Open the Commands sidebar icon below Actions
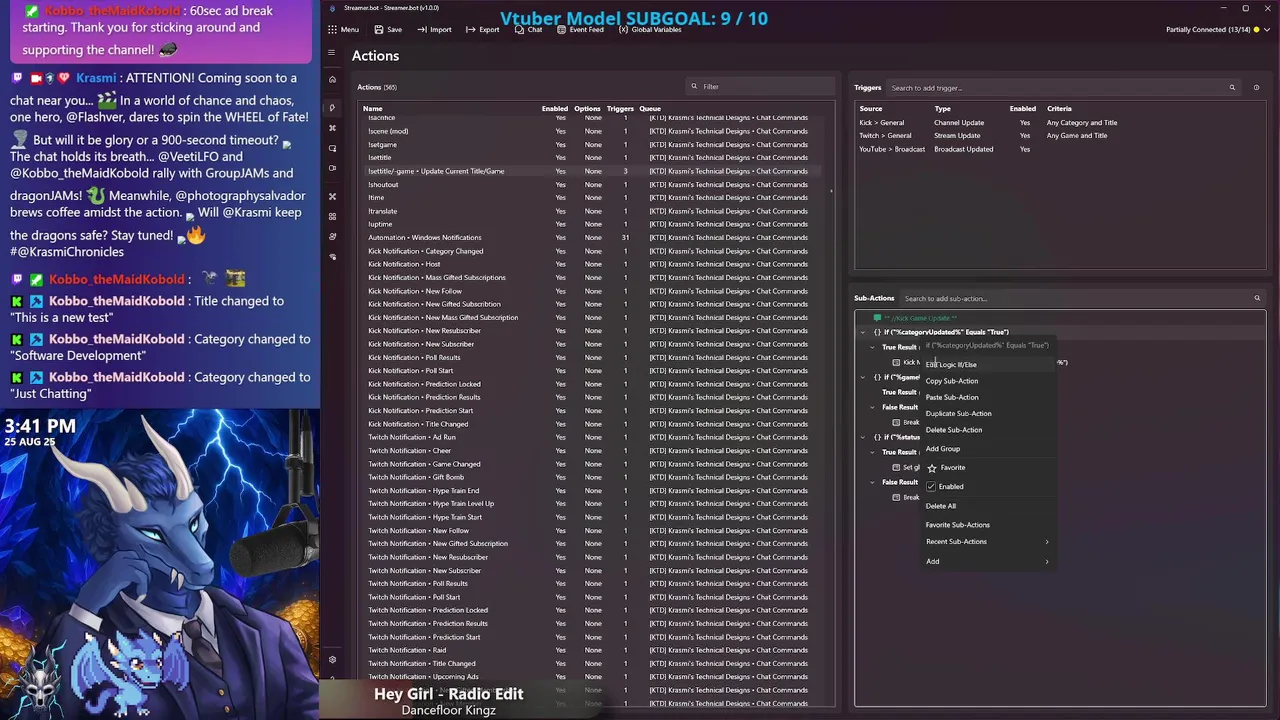This screenshot has height=720, width=1280. [332, 128]
